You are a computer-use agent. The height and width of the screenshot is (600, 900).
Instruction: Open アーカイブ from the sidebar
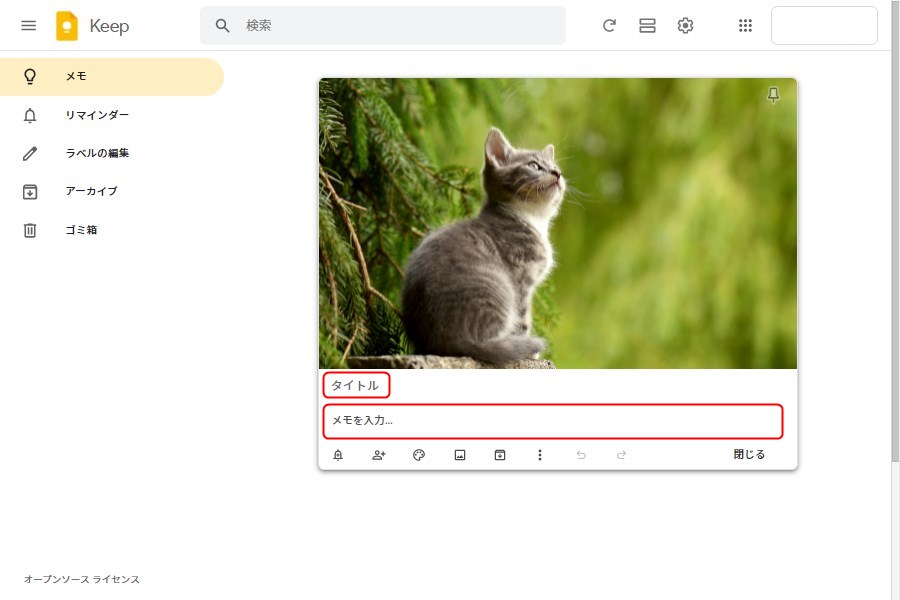(91, 191)
